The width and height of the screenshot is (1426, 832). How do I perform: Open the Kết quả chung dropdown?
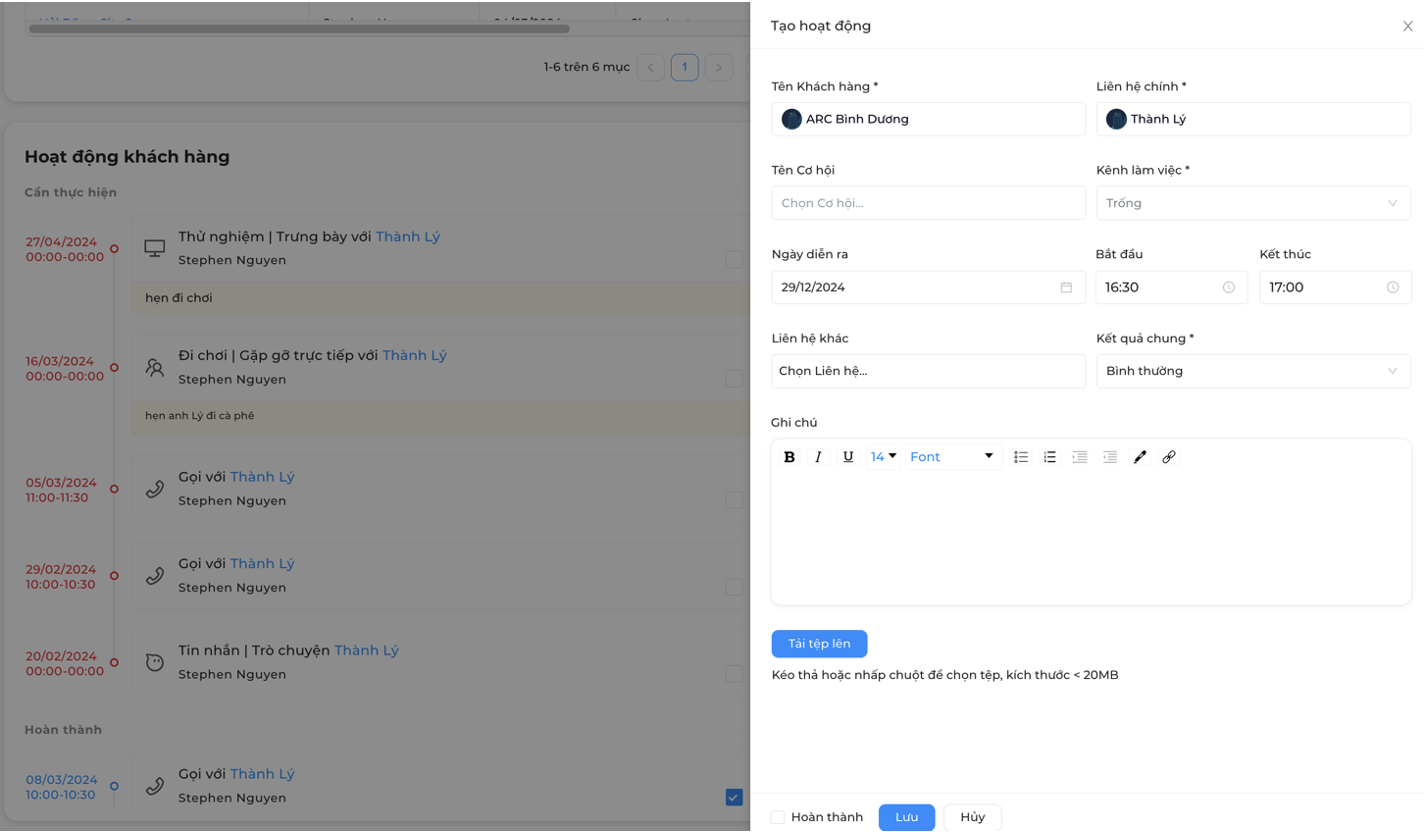(1253, 371)
